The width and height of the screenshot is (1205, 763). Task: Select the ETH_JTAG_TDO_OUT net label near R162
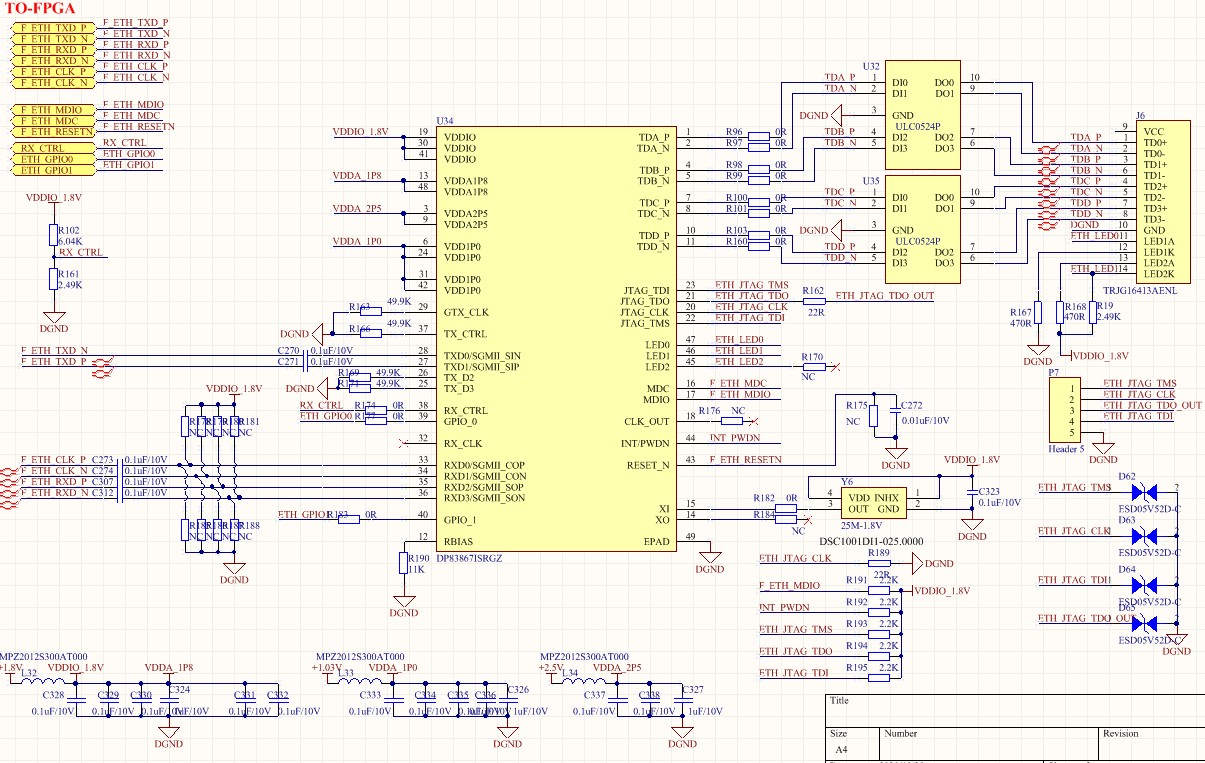pyautogui.click(x=884, y=296)
